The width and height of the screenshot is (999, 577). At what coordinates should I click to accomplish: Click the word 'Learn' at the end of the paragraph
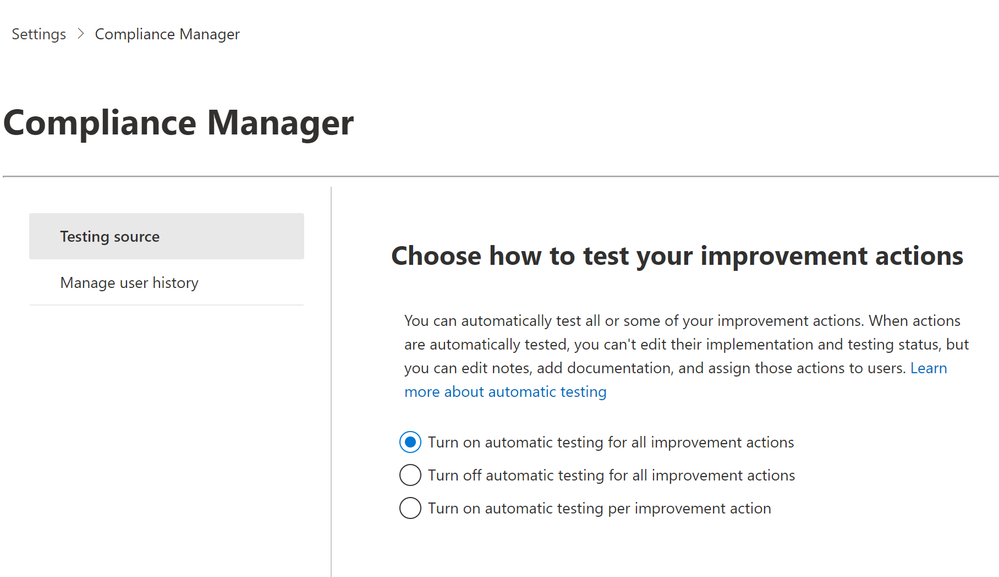click(x=928, y=368)
